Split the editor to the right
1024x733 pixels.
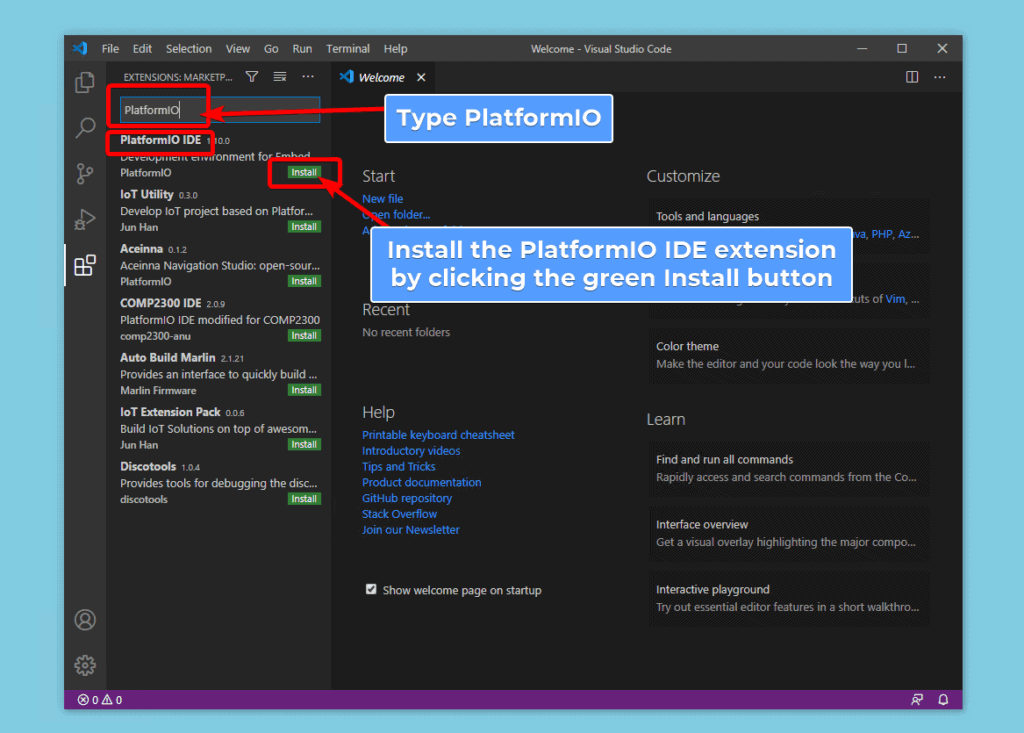coord(912,77)
